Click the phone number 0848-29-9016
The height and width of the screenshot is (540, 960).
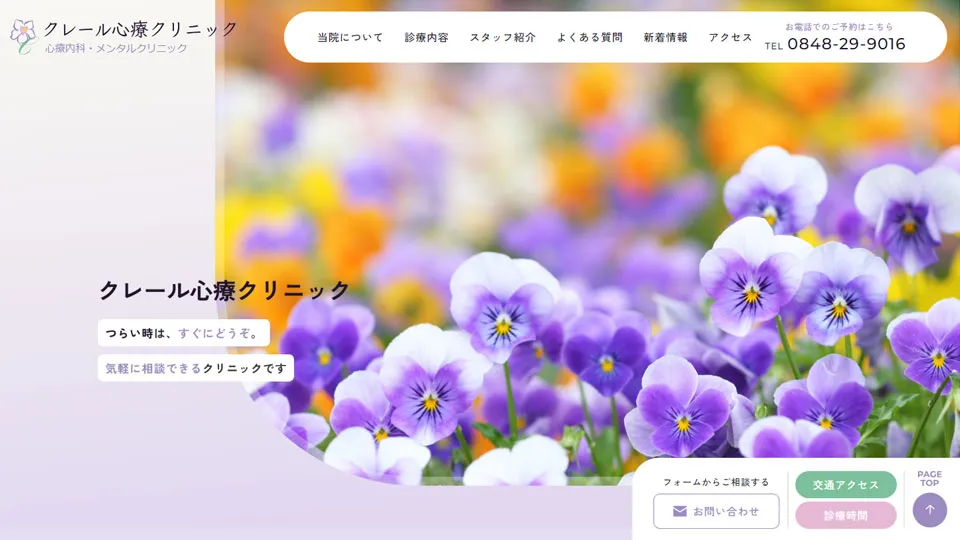pyautogui.click(x=845, y=44)
